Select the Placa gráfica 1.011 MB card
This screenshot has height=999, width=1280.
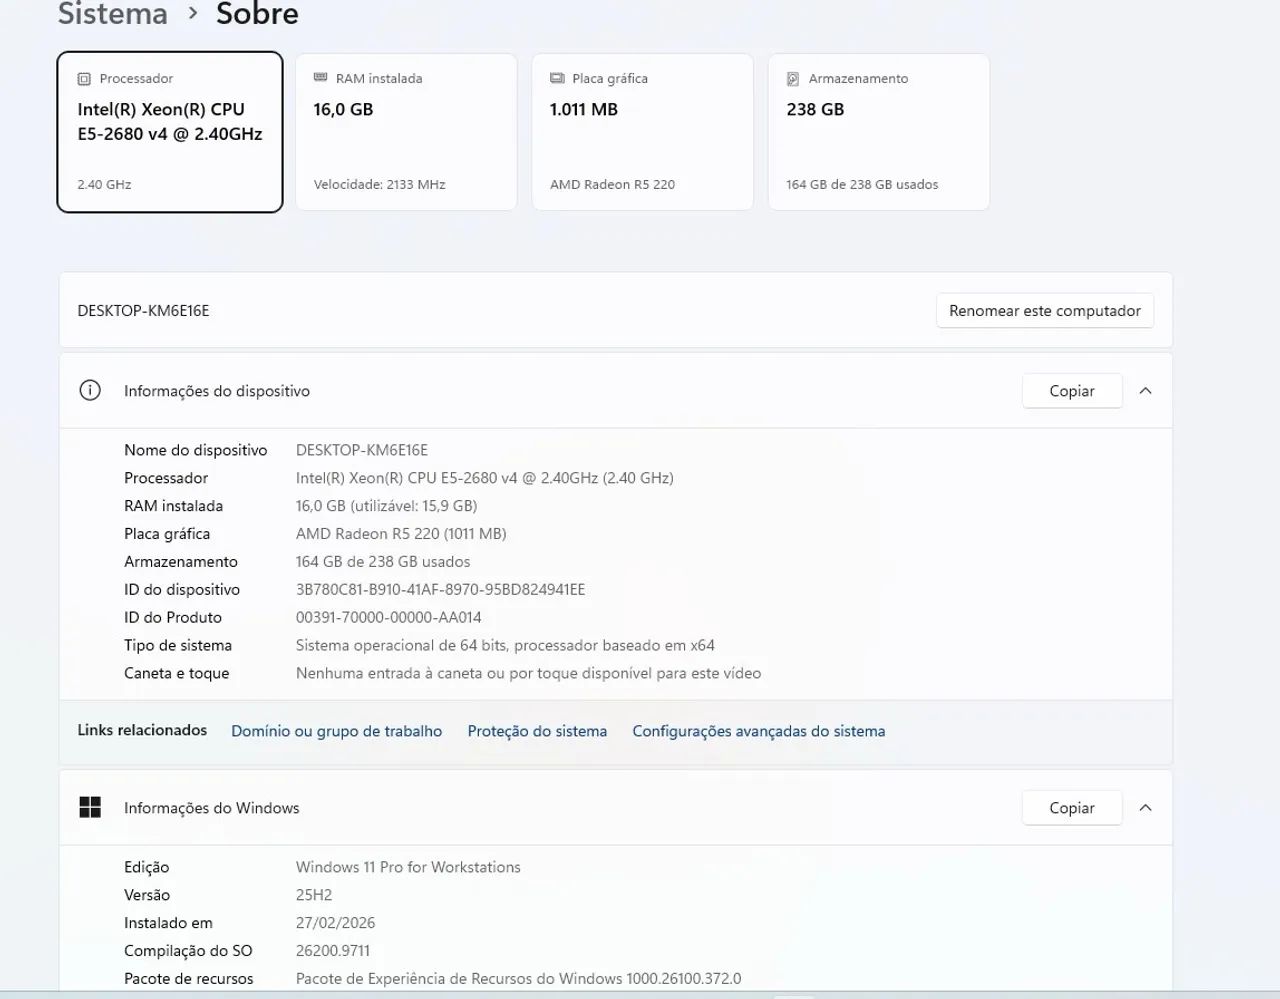point(642,132)
